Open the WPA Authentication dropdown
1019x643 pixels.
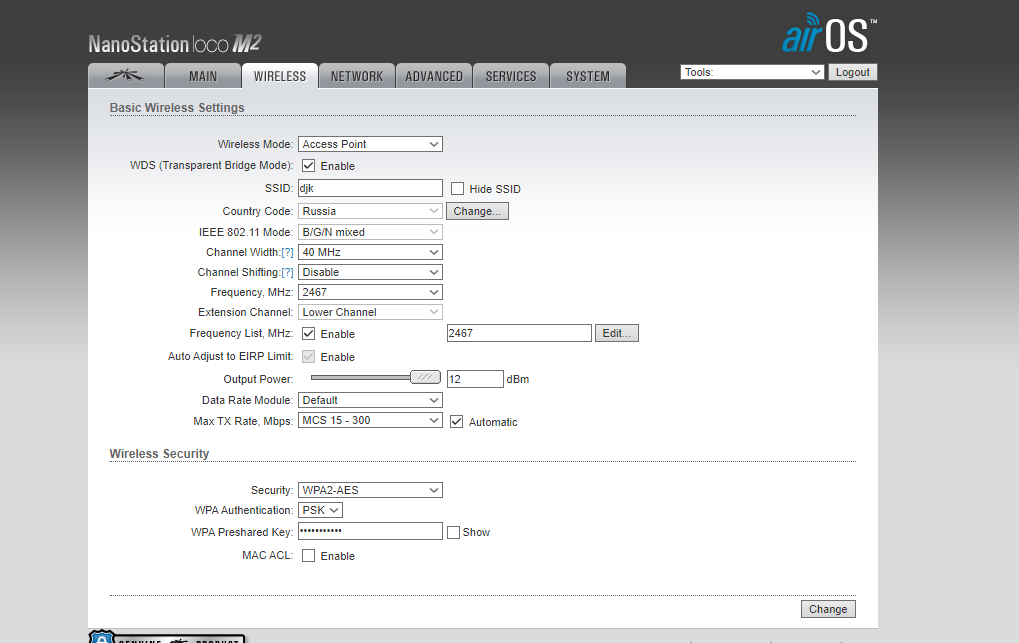pyautogui.click(x=320, y=510)
